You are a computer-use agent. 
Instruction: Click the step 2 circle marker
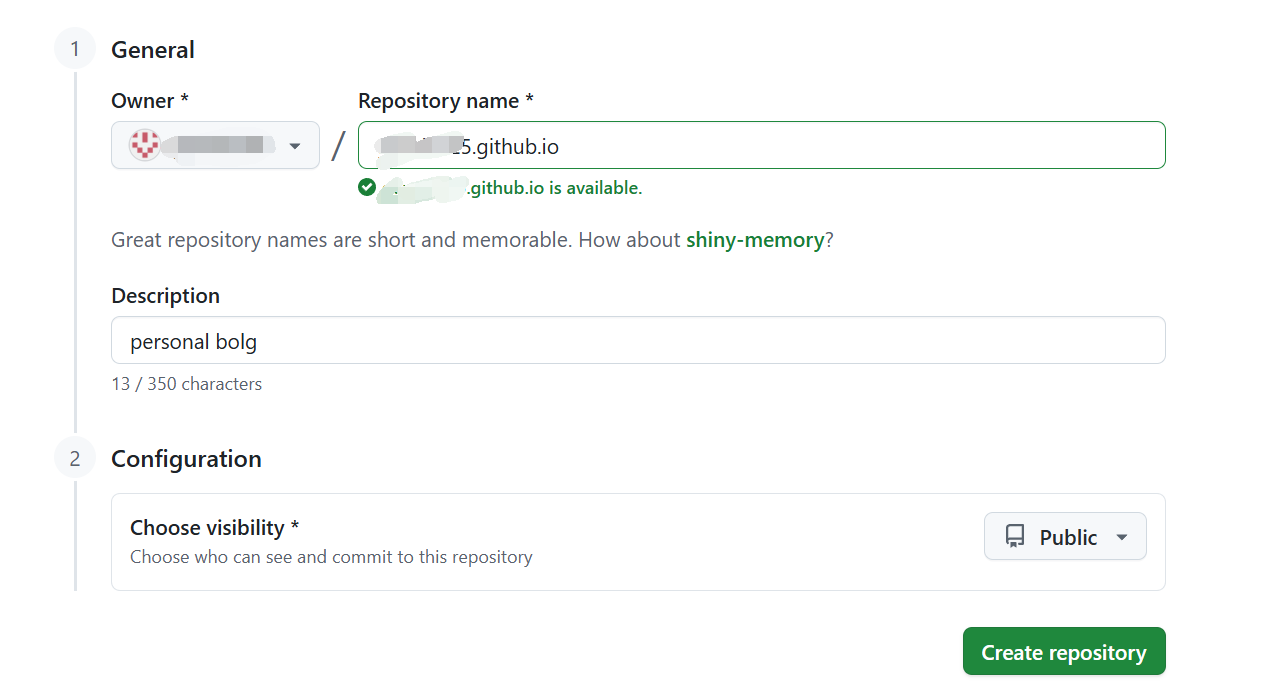coord(75,458)
